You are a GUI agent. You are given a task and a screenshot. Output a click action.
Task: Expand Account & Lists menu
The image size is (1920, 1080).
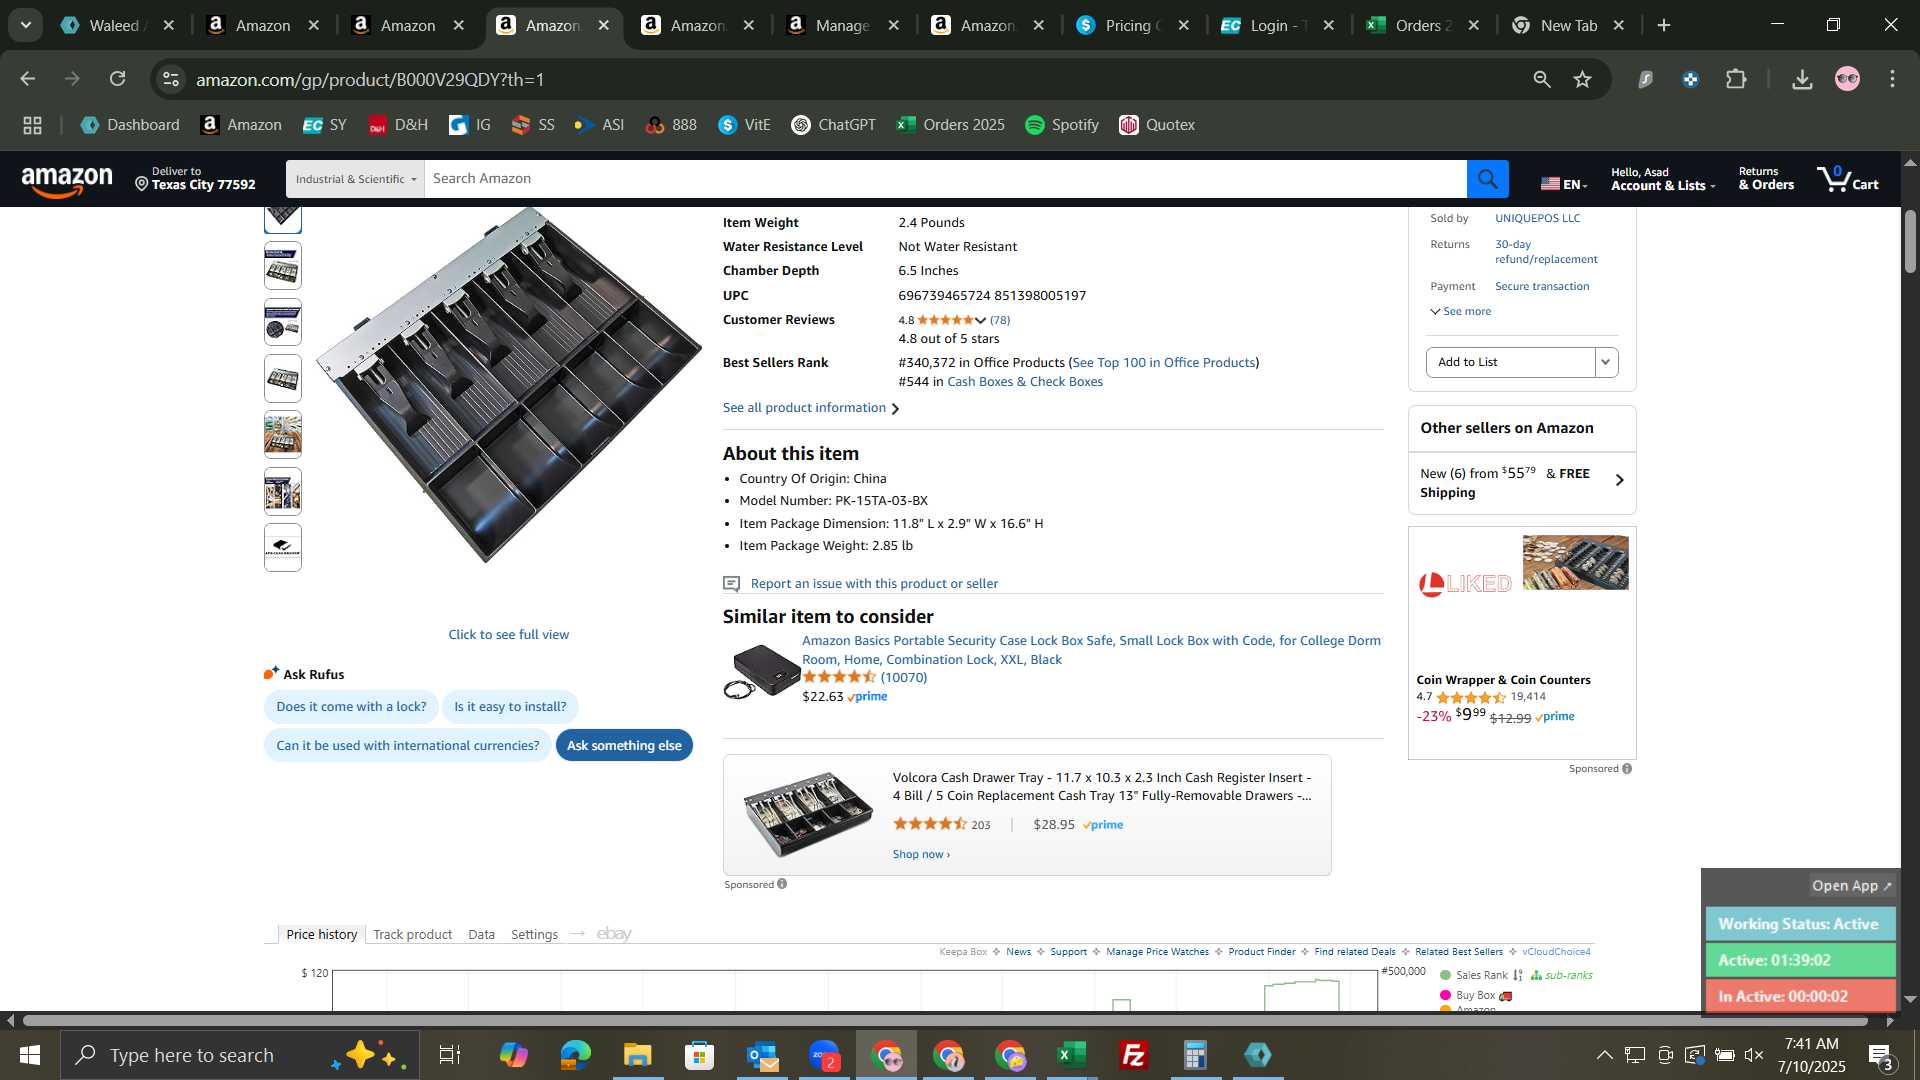point(1662,179)
